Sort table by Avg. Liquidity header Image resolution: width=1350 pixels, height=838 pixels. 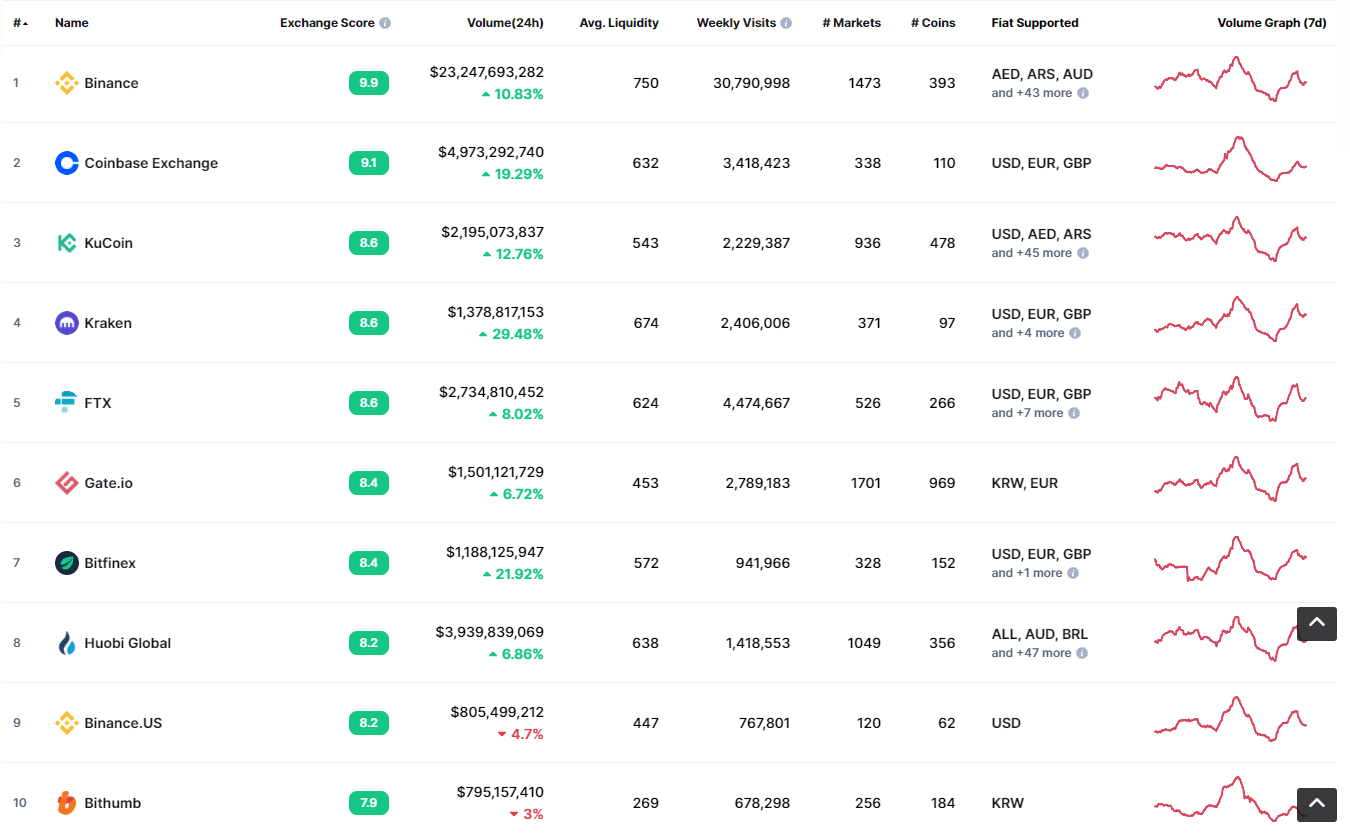619,23
